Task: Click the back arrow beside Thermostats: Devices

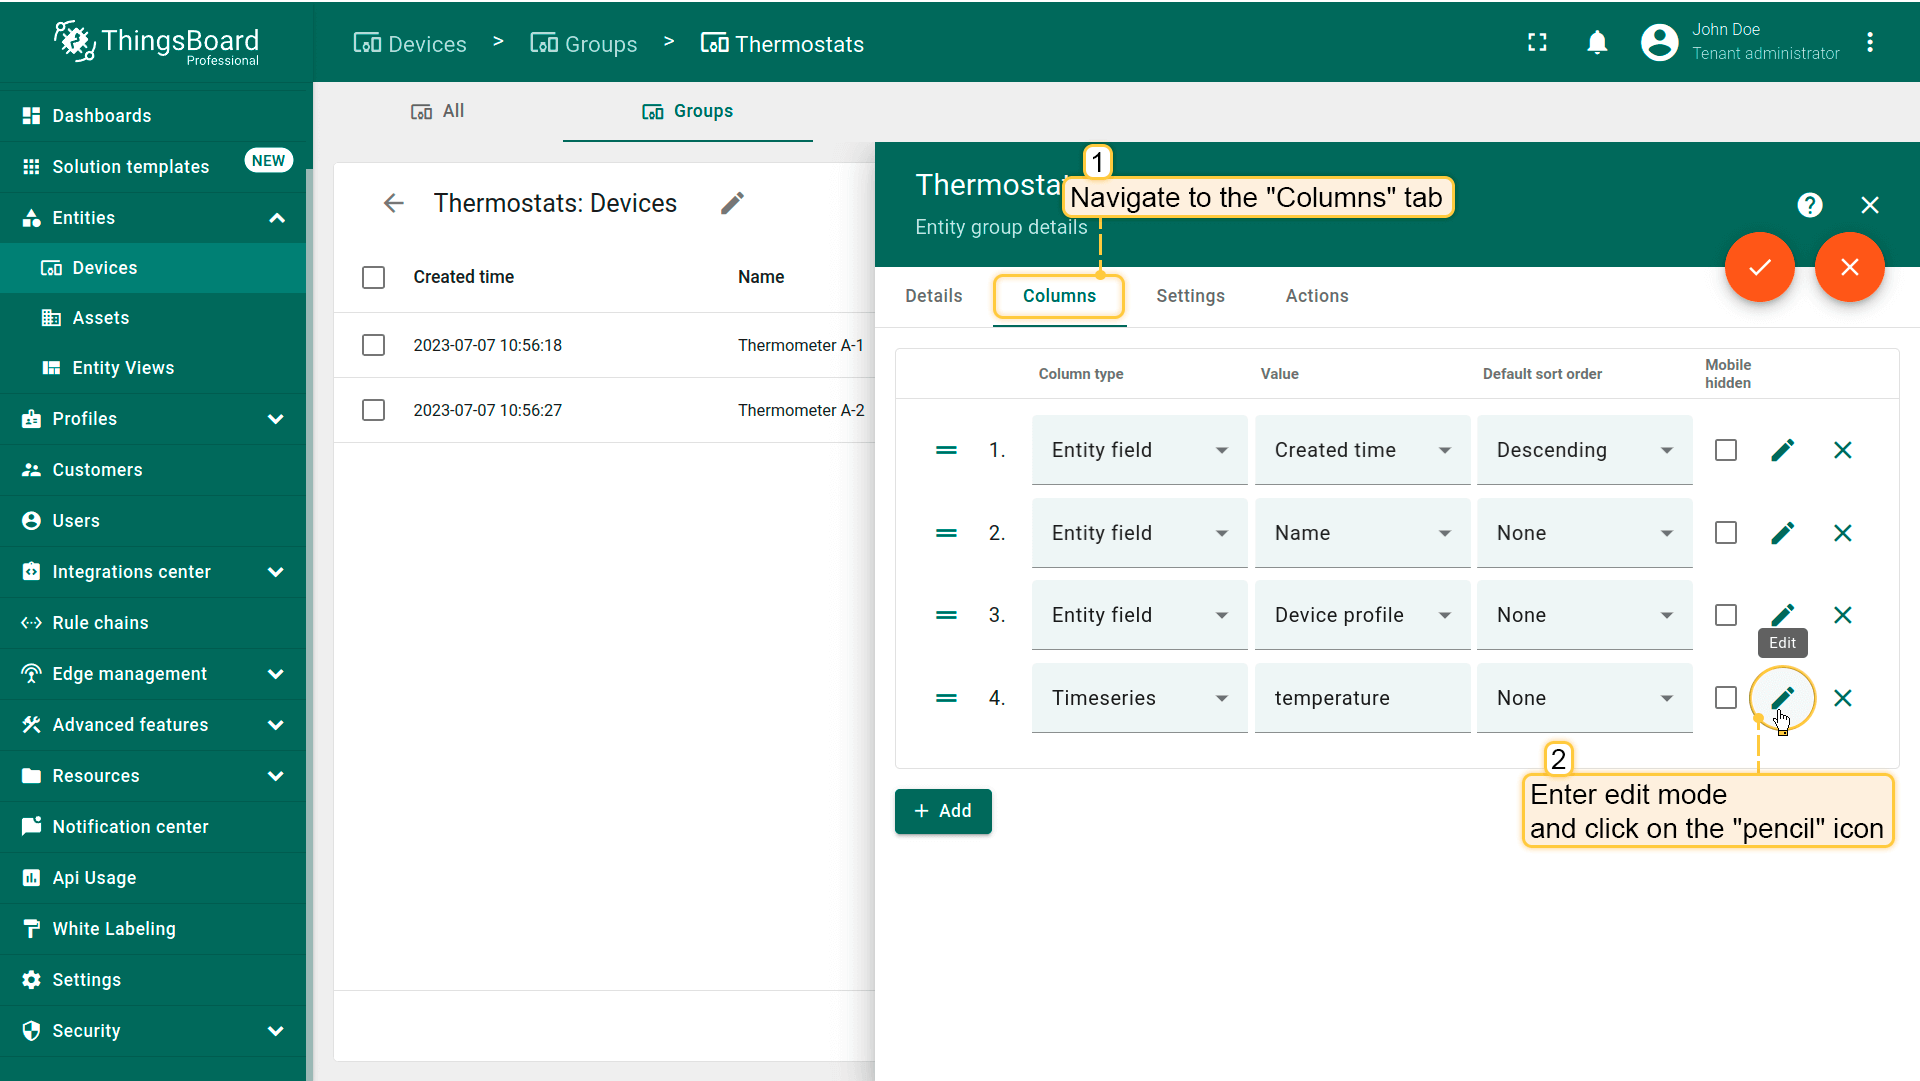Action: 393,203
